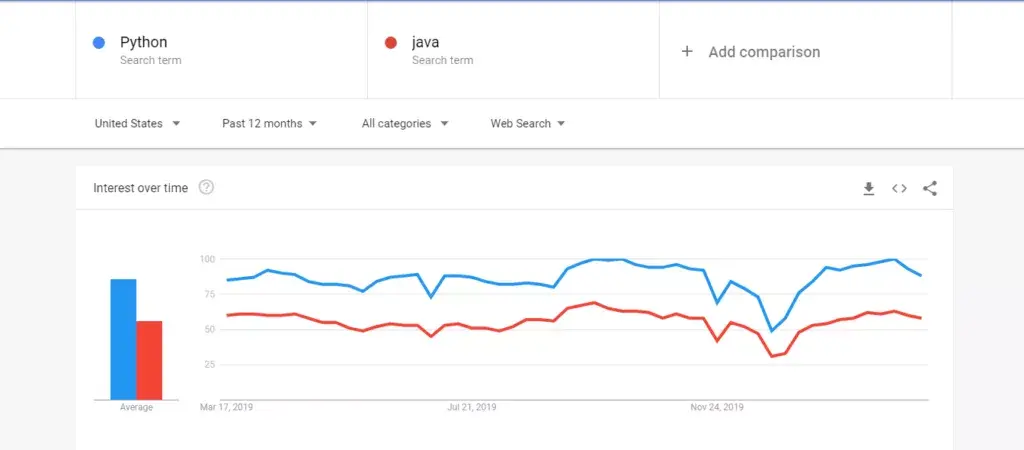Click the red java average bar
Image resolution: width=1024 pixels, height=450 pixels.
(x=149, y=360)
